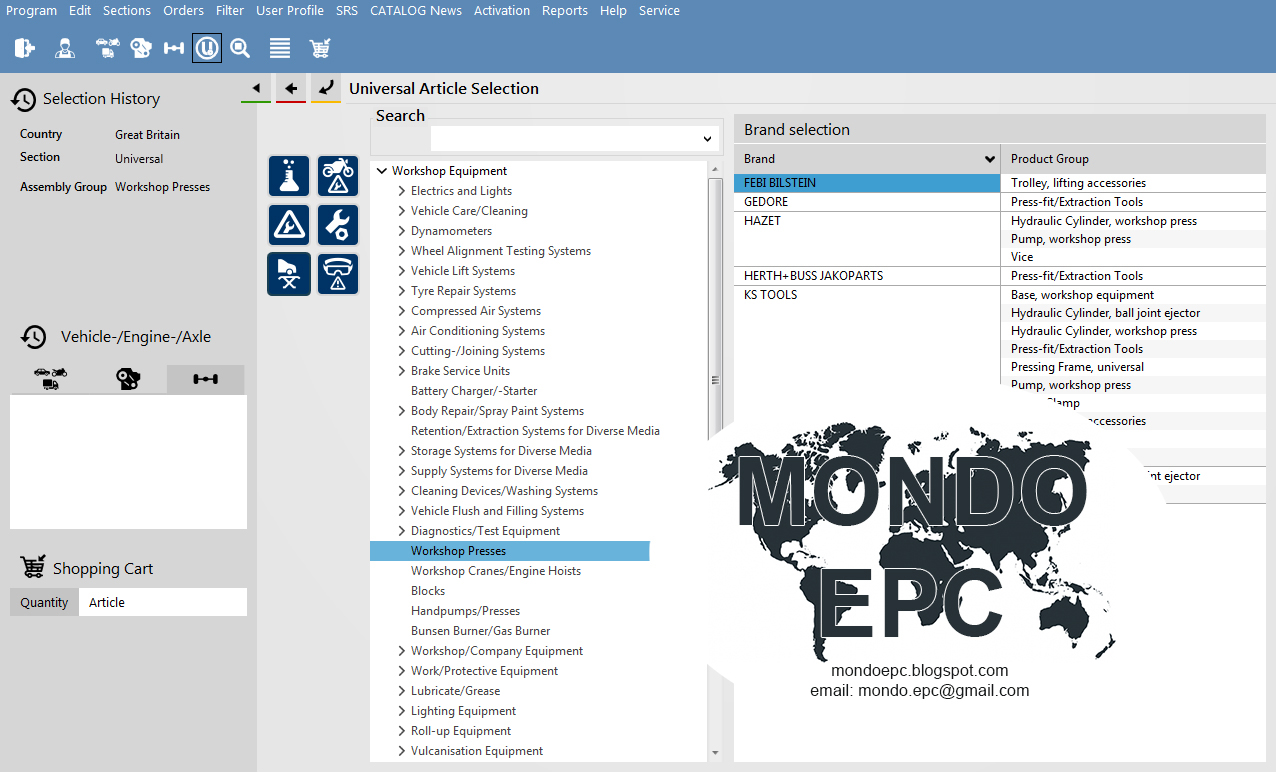1276x772 pixels.
Task: Select the chemicals flask category icon
Action: pyautogui.click(x=289, y=176)
